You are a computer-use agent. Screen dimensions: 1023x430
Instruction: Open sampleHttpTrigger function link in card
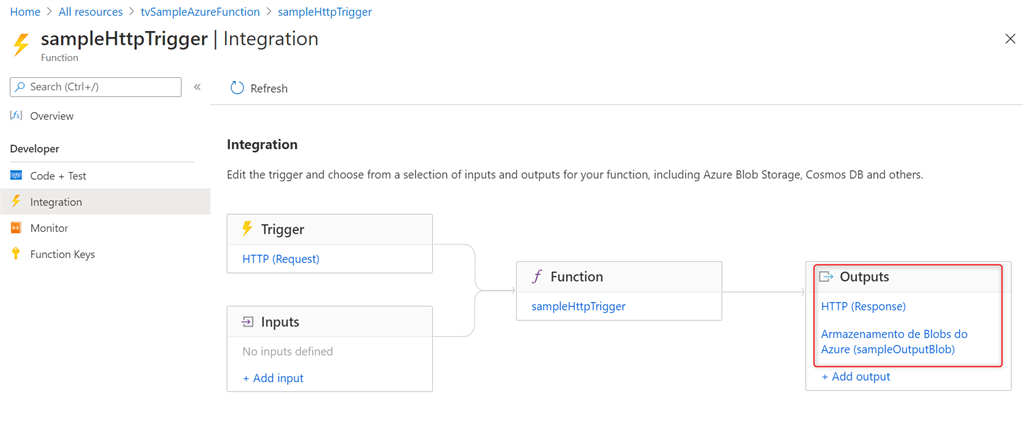point(579,305)
